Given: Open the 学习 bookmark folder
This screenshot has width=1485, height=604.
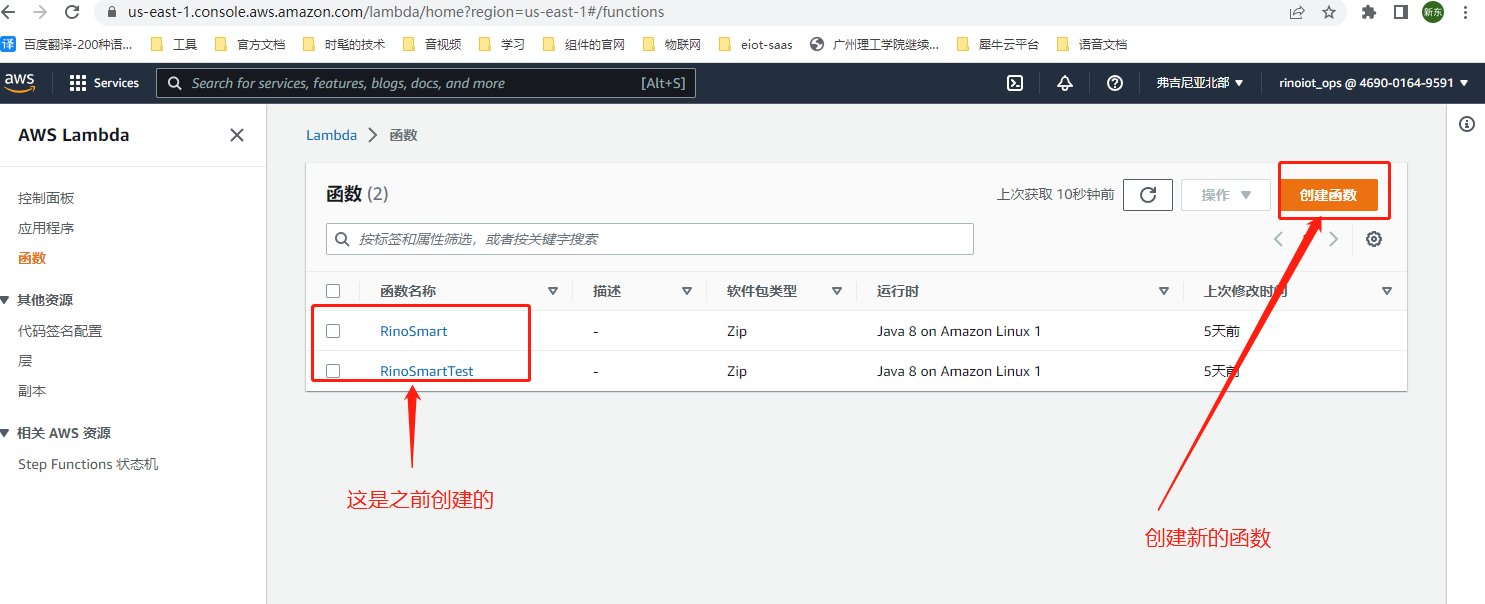Looking at the screenshot, I should 501,44.
